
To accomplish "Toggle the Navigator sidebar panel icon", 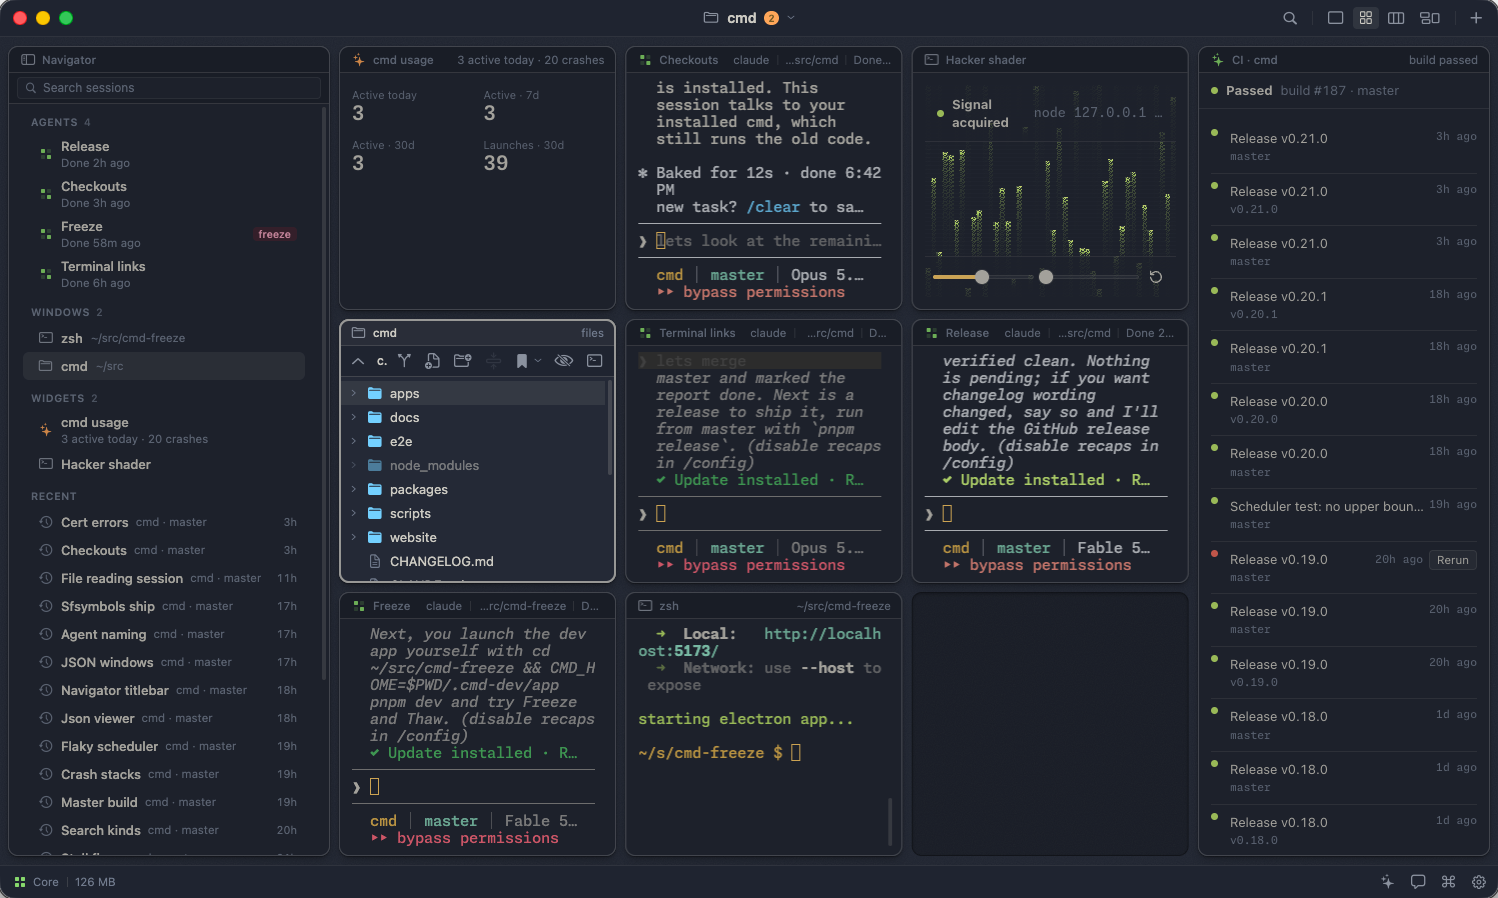I will [x=28, y=60].
